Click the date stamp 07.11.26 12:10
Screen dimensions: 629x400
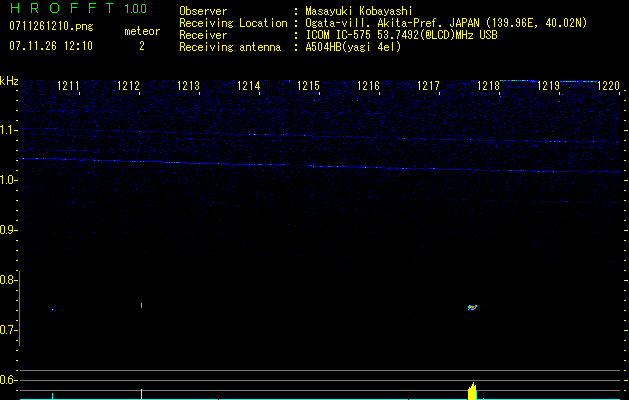pyautogui.click(x=51, y=46)
